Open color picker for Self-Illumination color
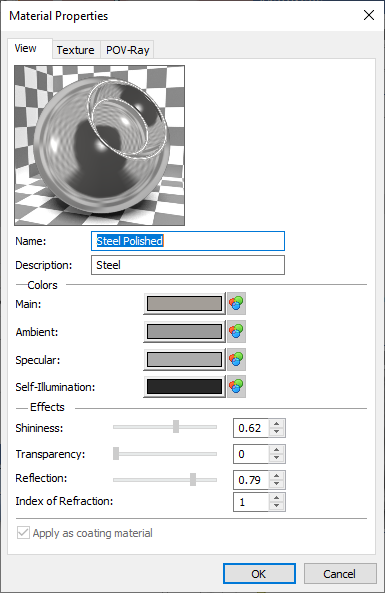This screenshot has width=385, height=593. (236, 387)
